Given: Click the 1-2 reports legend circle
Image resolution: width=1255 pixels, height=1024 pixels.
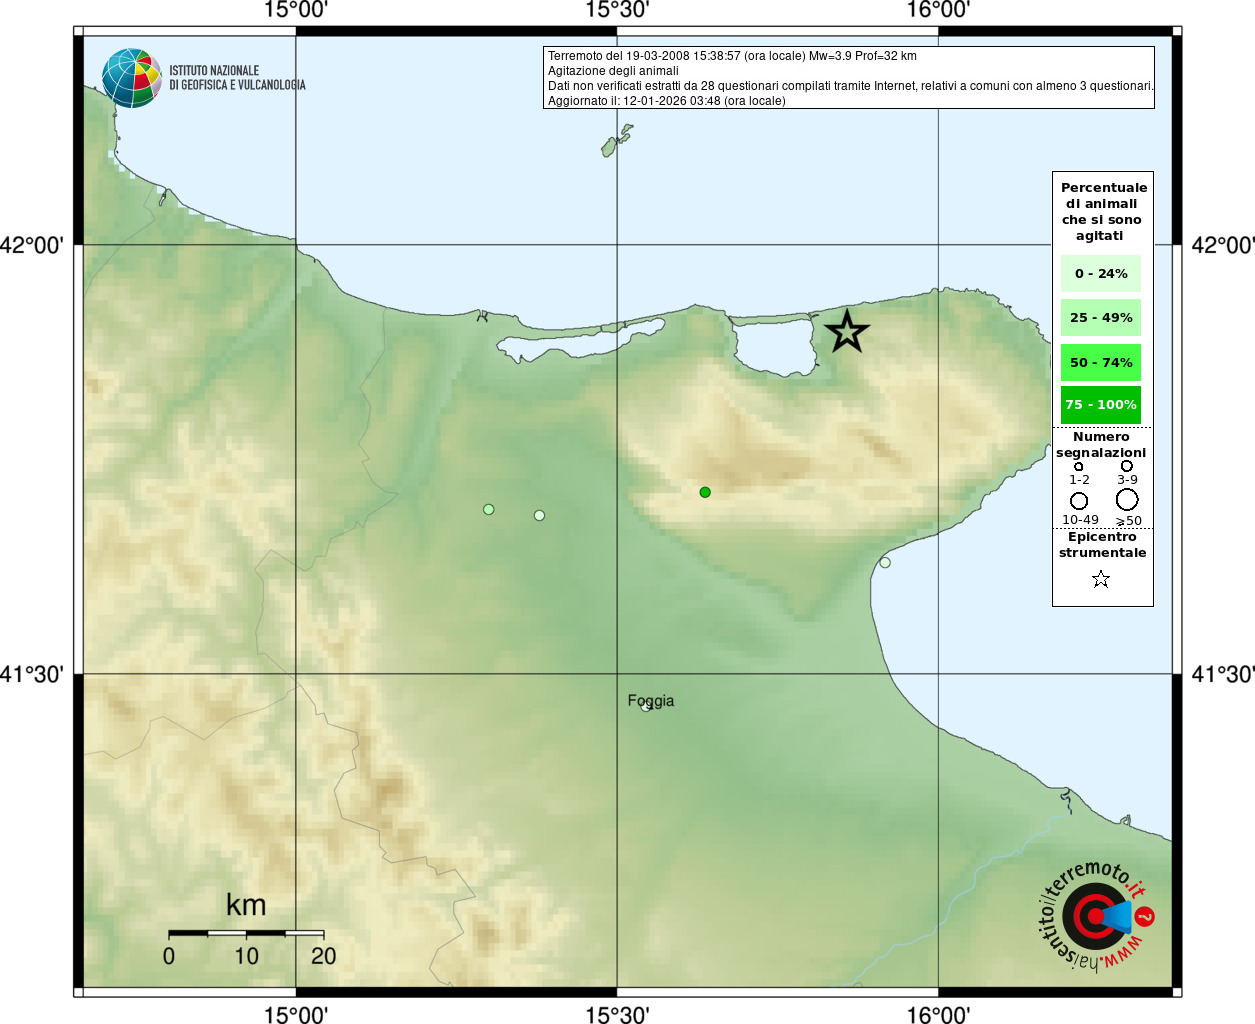Looking at the screenshot, I should [1079, 466].
